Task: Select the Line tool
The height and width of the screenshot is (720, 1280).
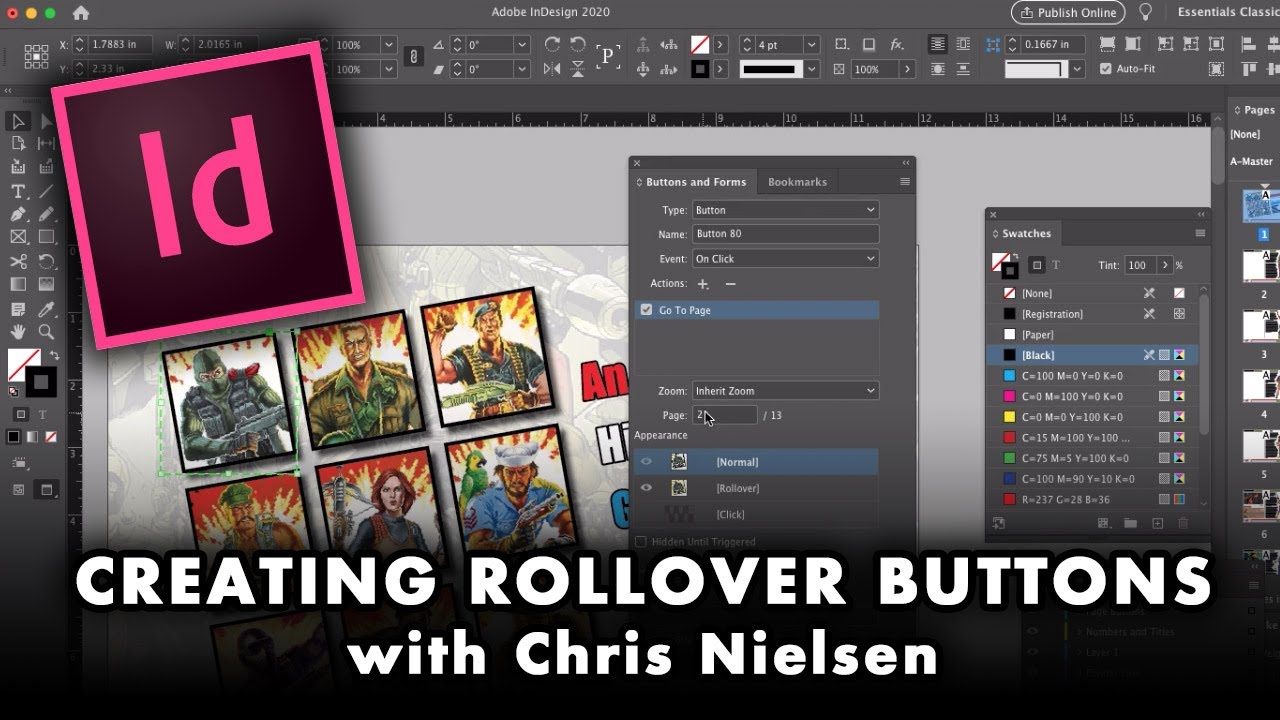Action: coord(46,191)
